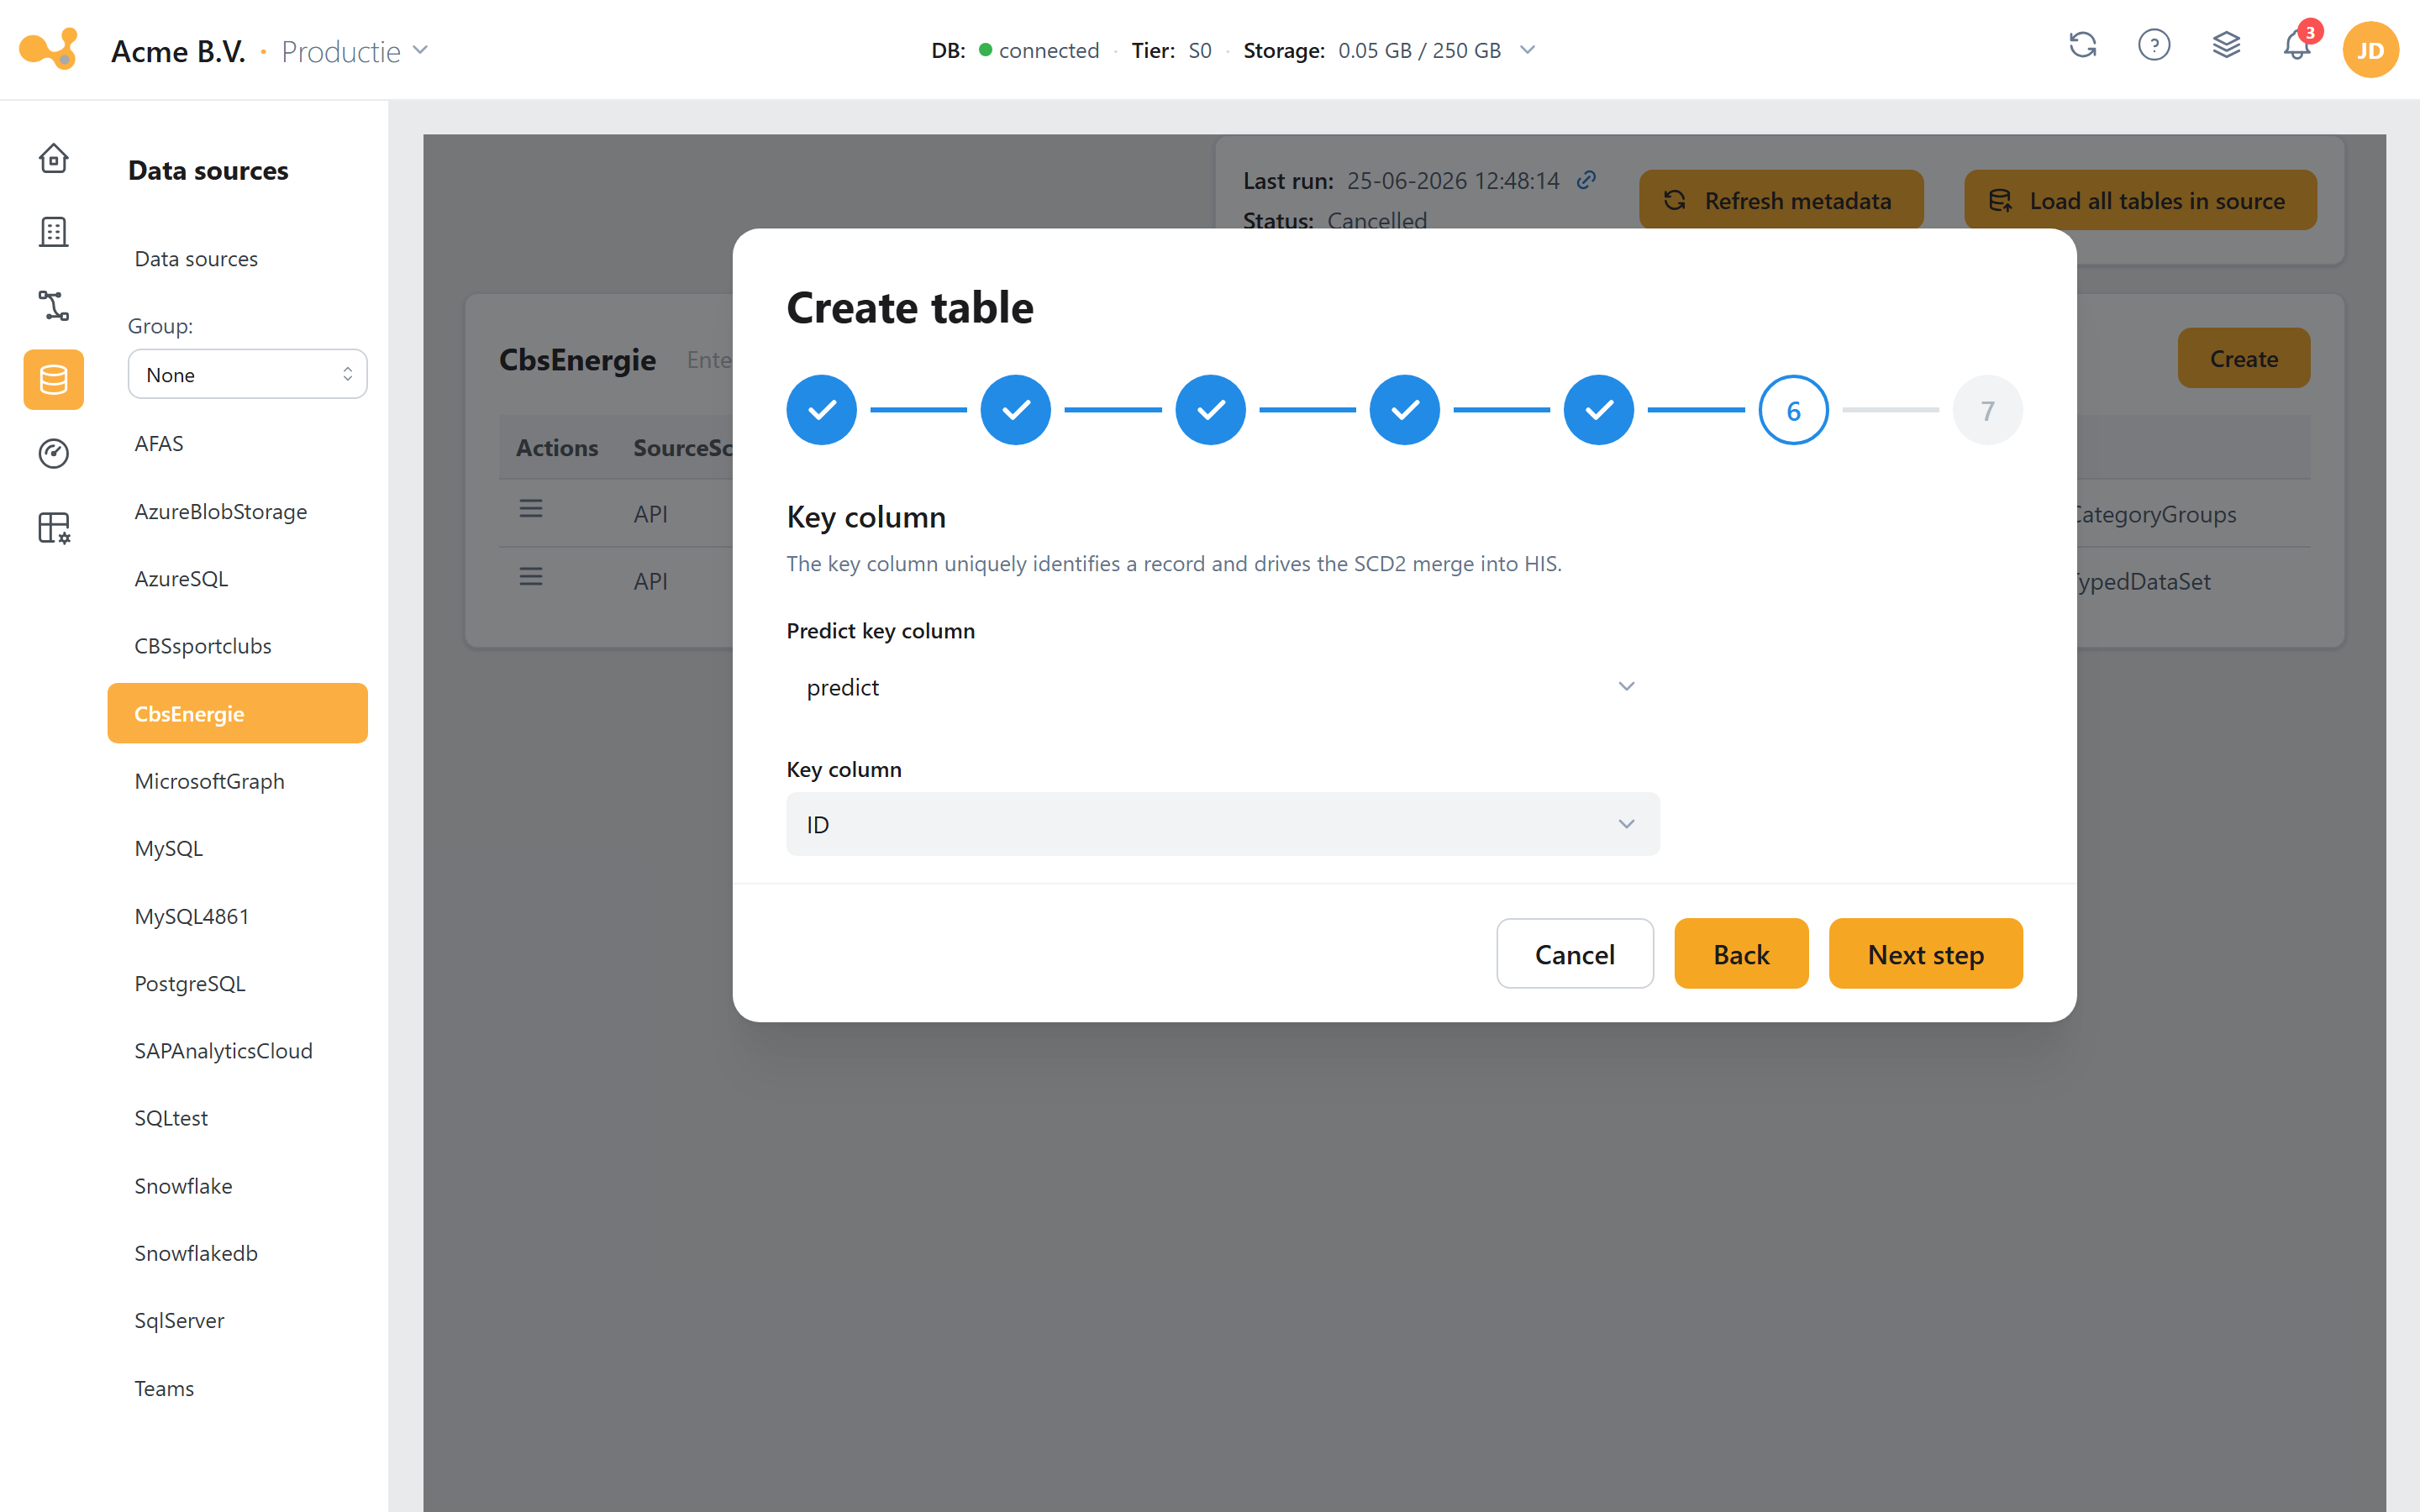
Task: Select CbsEnergie data source
Action: [x=237, y=713]
